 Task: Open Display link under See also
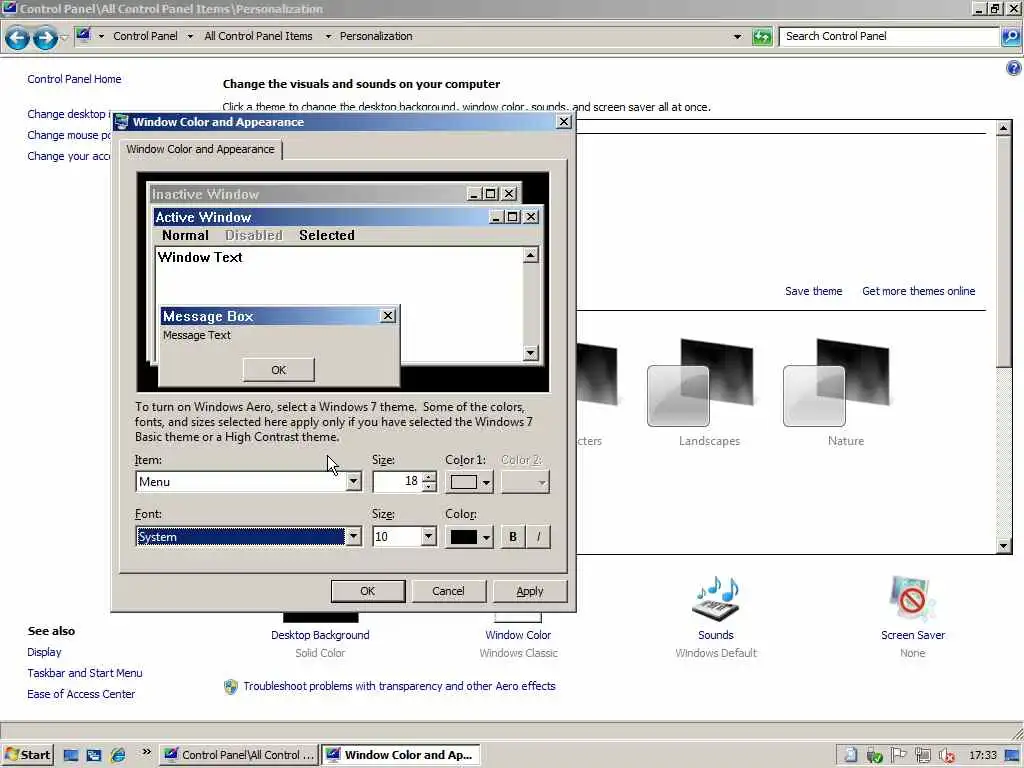(x=44, y=652)
